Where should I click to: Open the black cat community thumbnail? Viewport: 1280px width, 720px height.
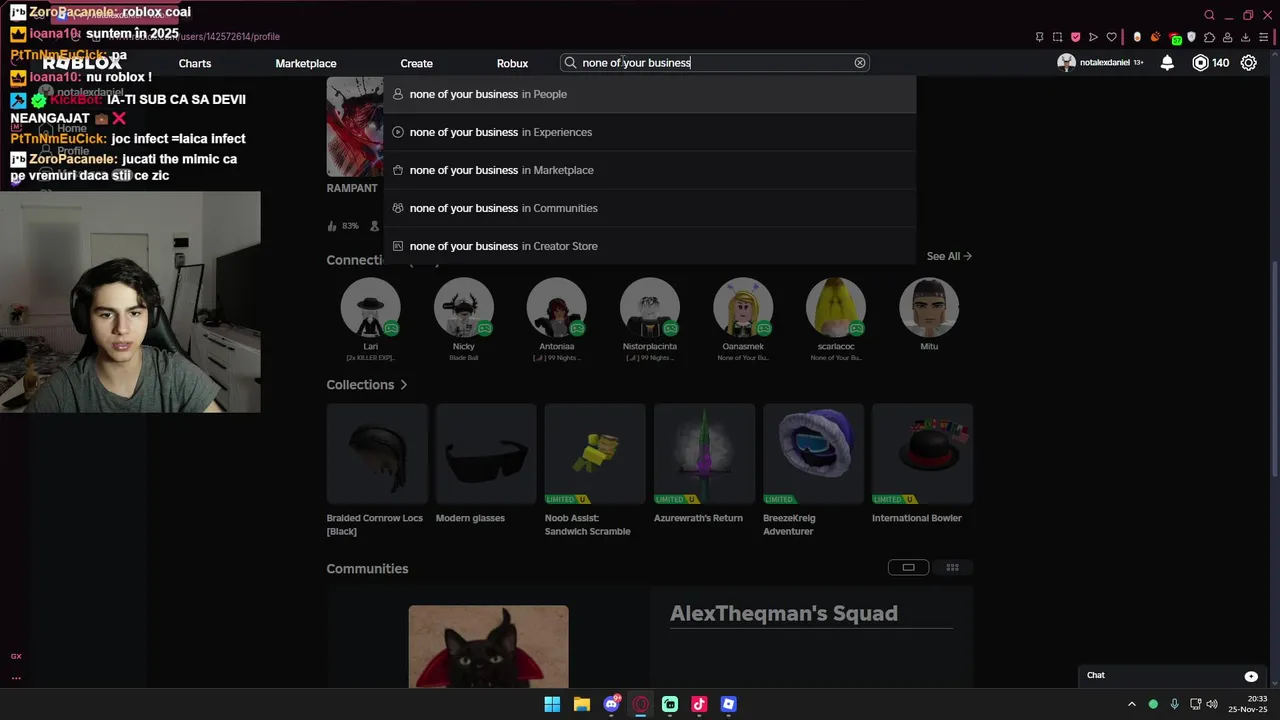pyautogui.click(x=488, y=647)
